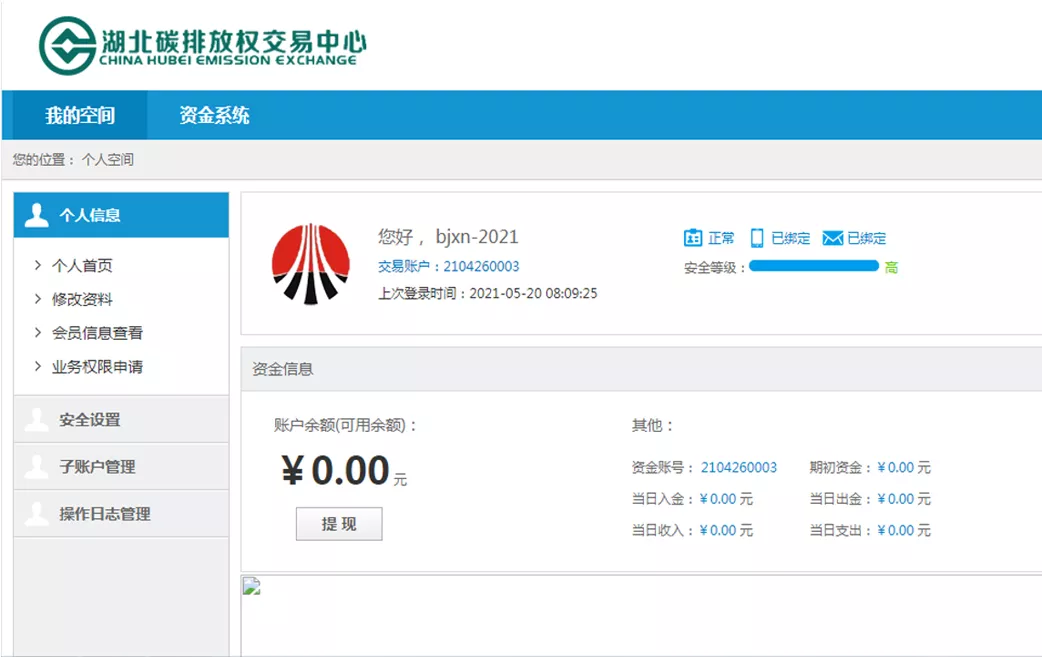The height and width of the screenshot is (657, 1042).
Task: Expand the 安全设置 sidebar section
Action: [x=90, y=420]
